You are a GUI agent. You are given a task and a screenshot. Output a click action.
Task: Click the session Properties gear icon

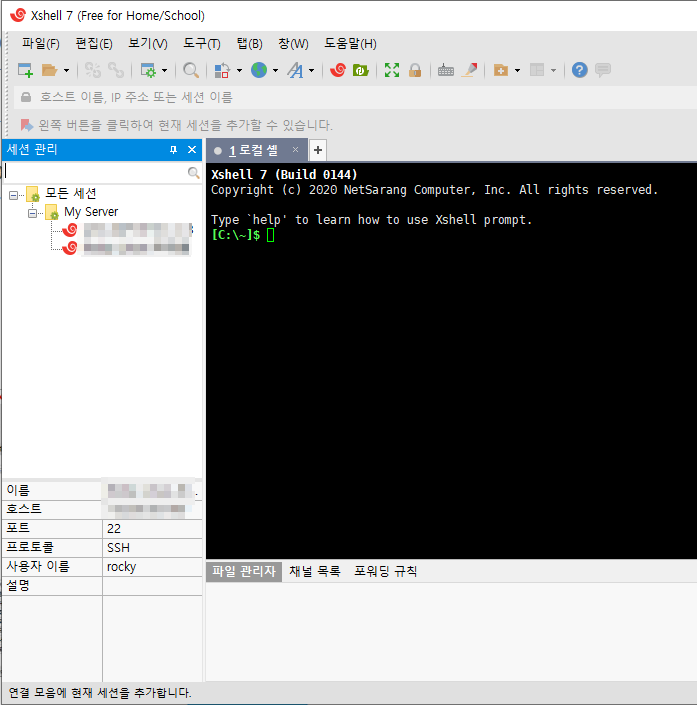148,70
